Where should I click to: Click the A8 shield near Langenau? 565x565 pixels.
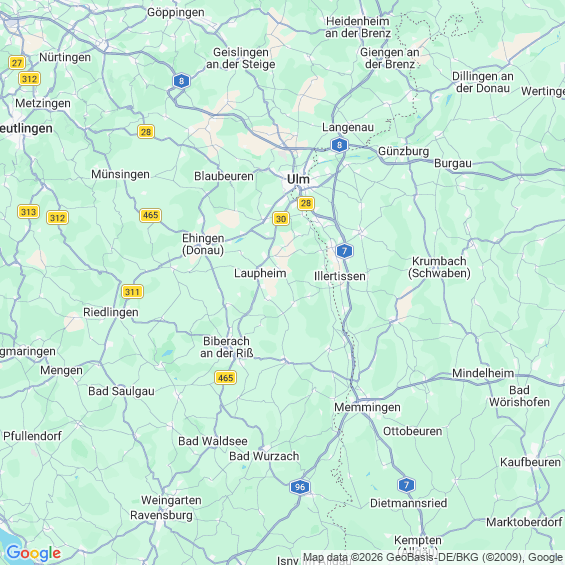(x=339, y=145)
